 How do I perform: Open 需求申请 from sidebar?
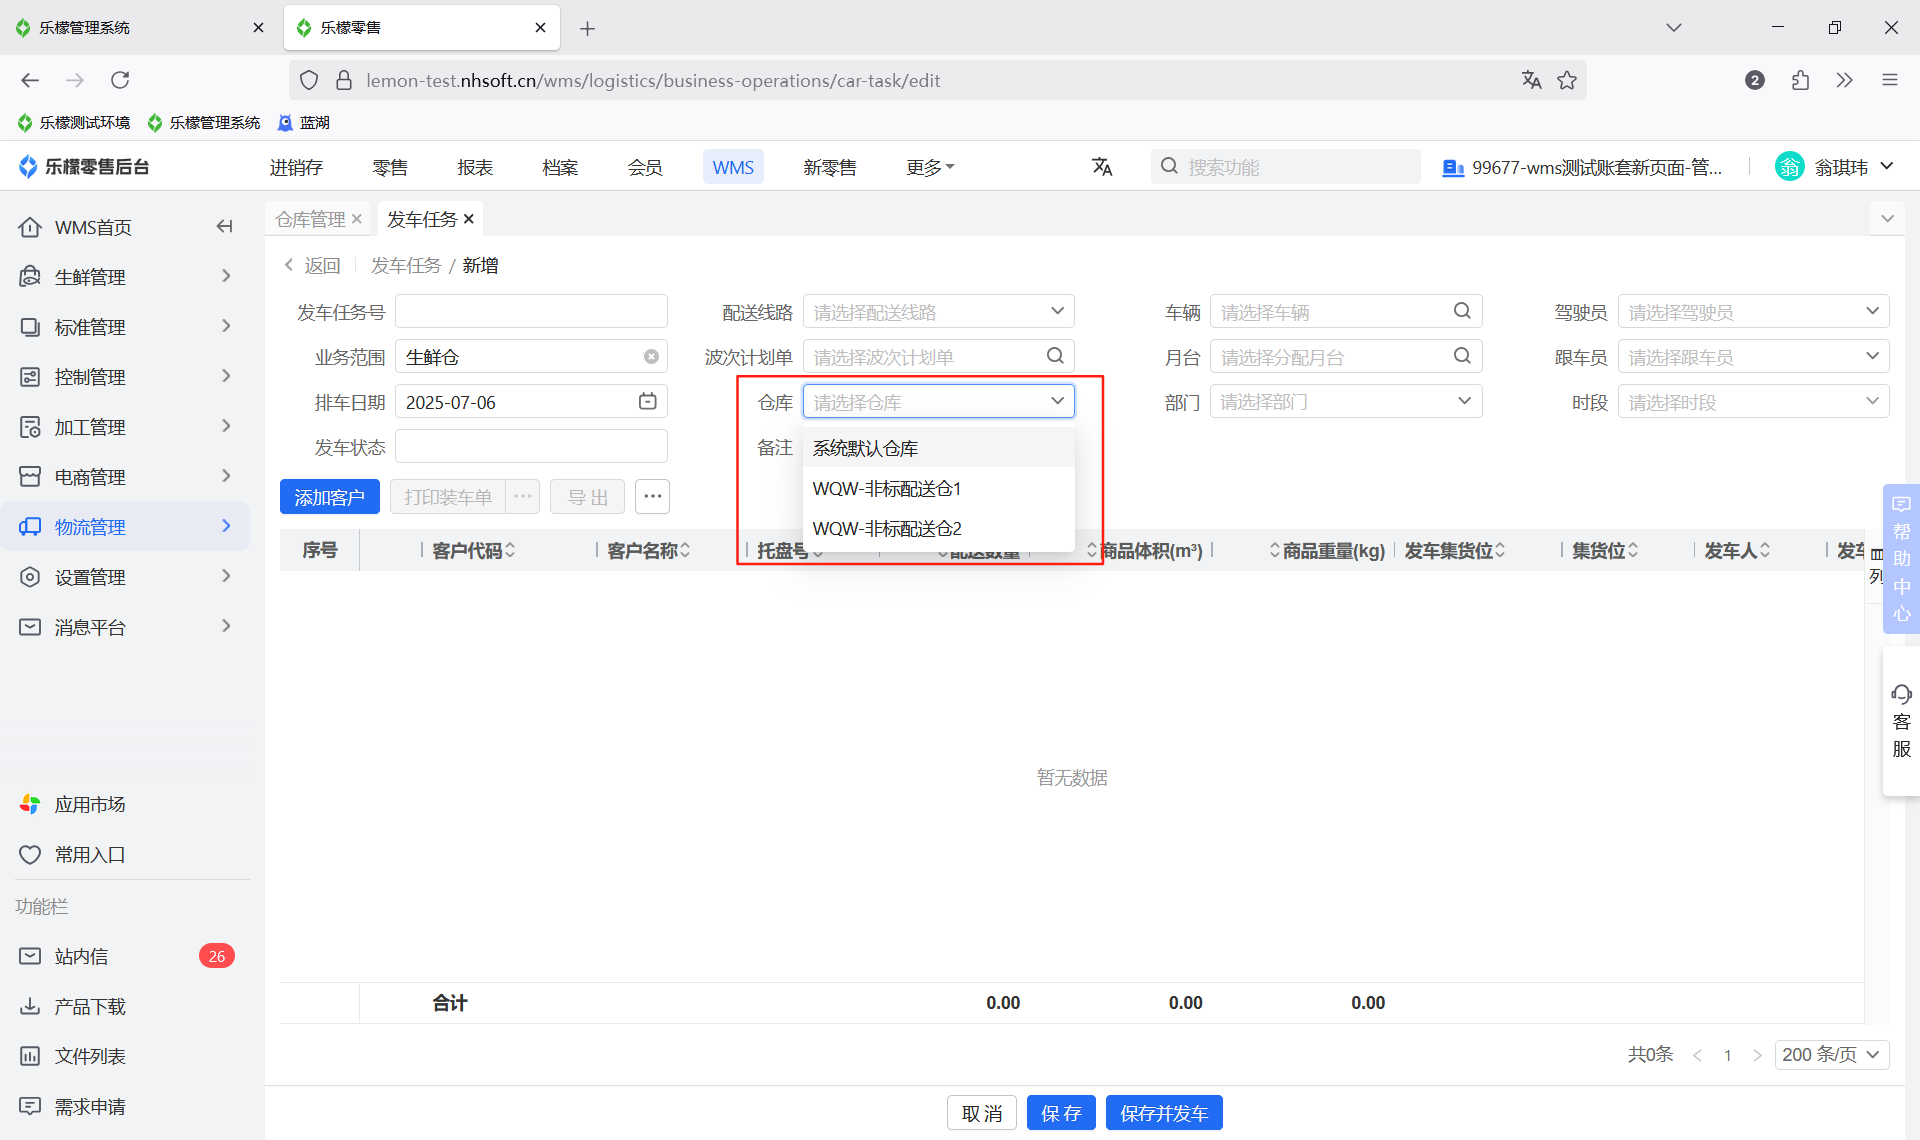(x=126, y=1106)
